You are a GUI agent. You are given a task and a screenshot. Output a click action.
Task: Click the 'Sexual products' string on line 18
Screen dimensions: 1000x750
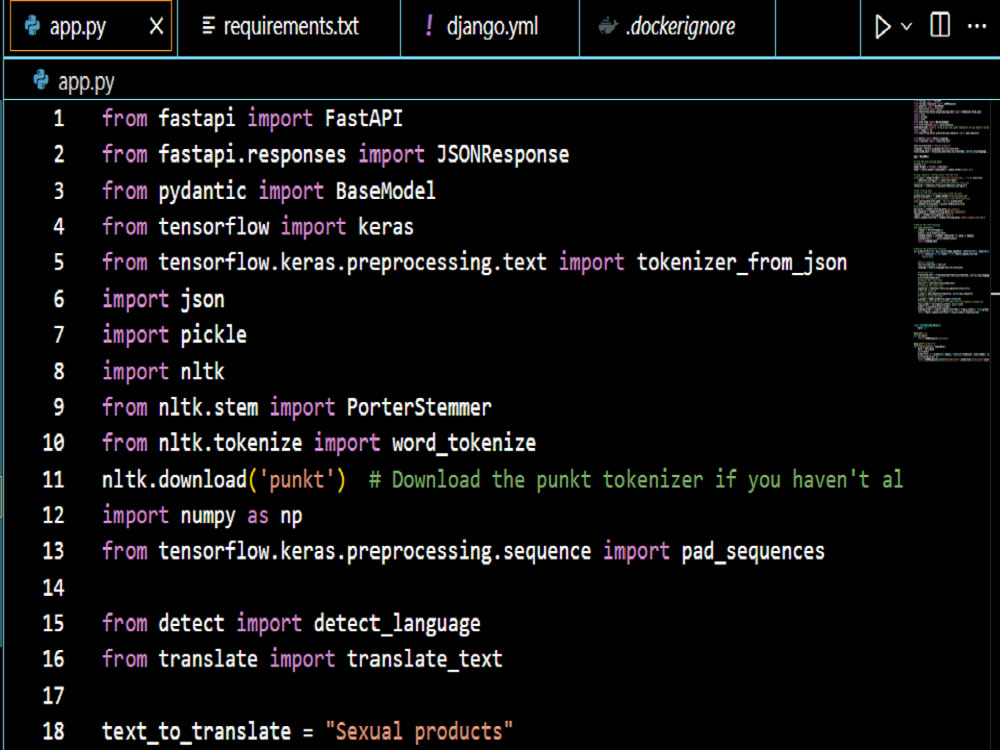(420, 731)
